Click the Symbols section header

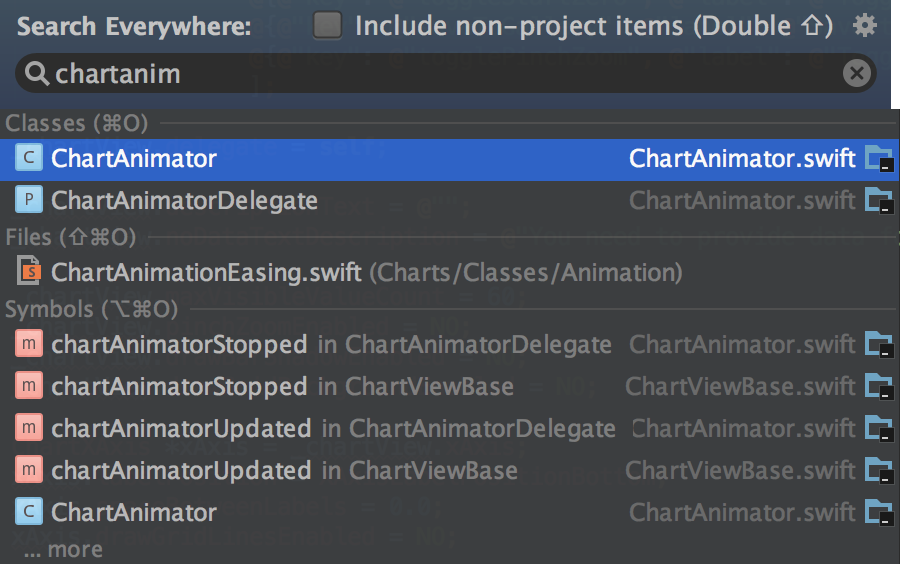pyautogui.click(x=92, y=309)
